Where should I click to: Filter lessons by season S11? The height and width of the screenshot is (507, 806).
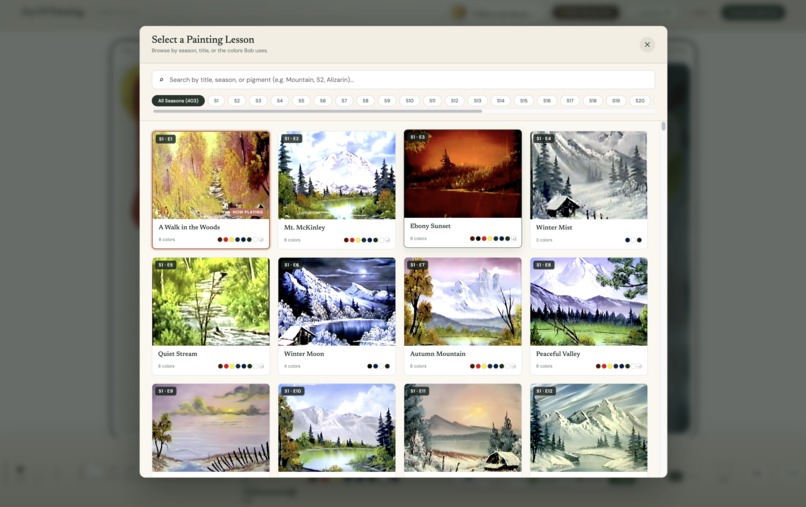point(432,101)
